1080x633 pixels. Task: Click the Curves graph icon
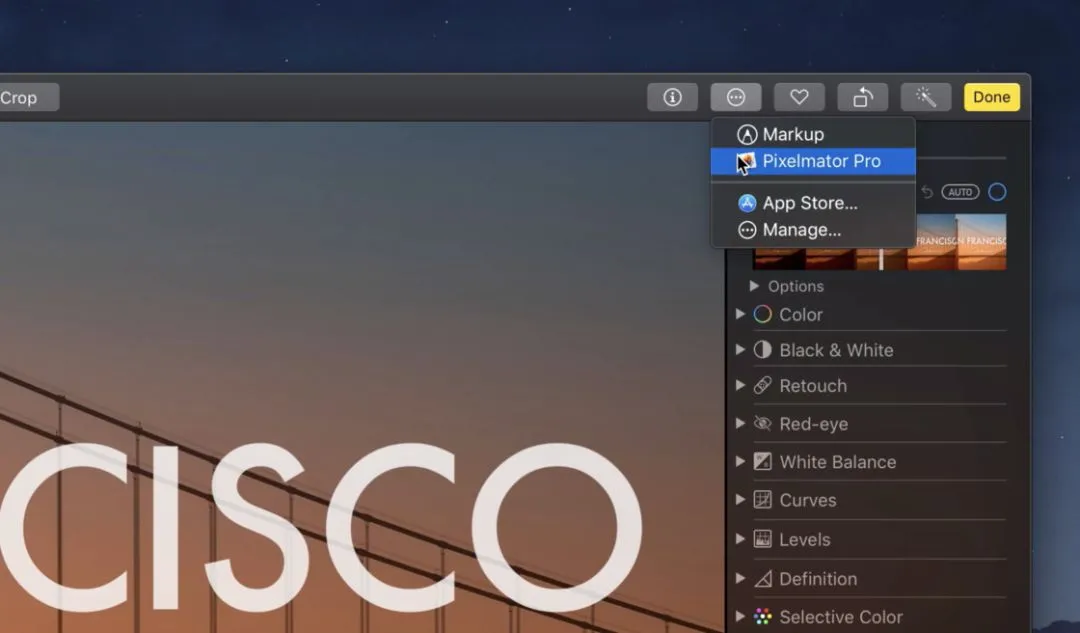762,500
